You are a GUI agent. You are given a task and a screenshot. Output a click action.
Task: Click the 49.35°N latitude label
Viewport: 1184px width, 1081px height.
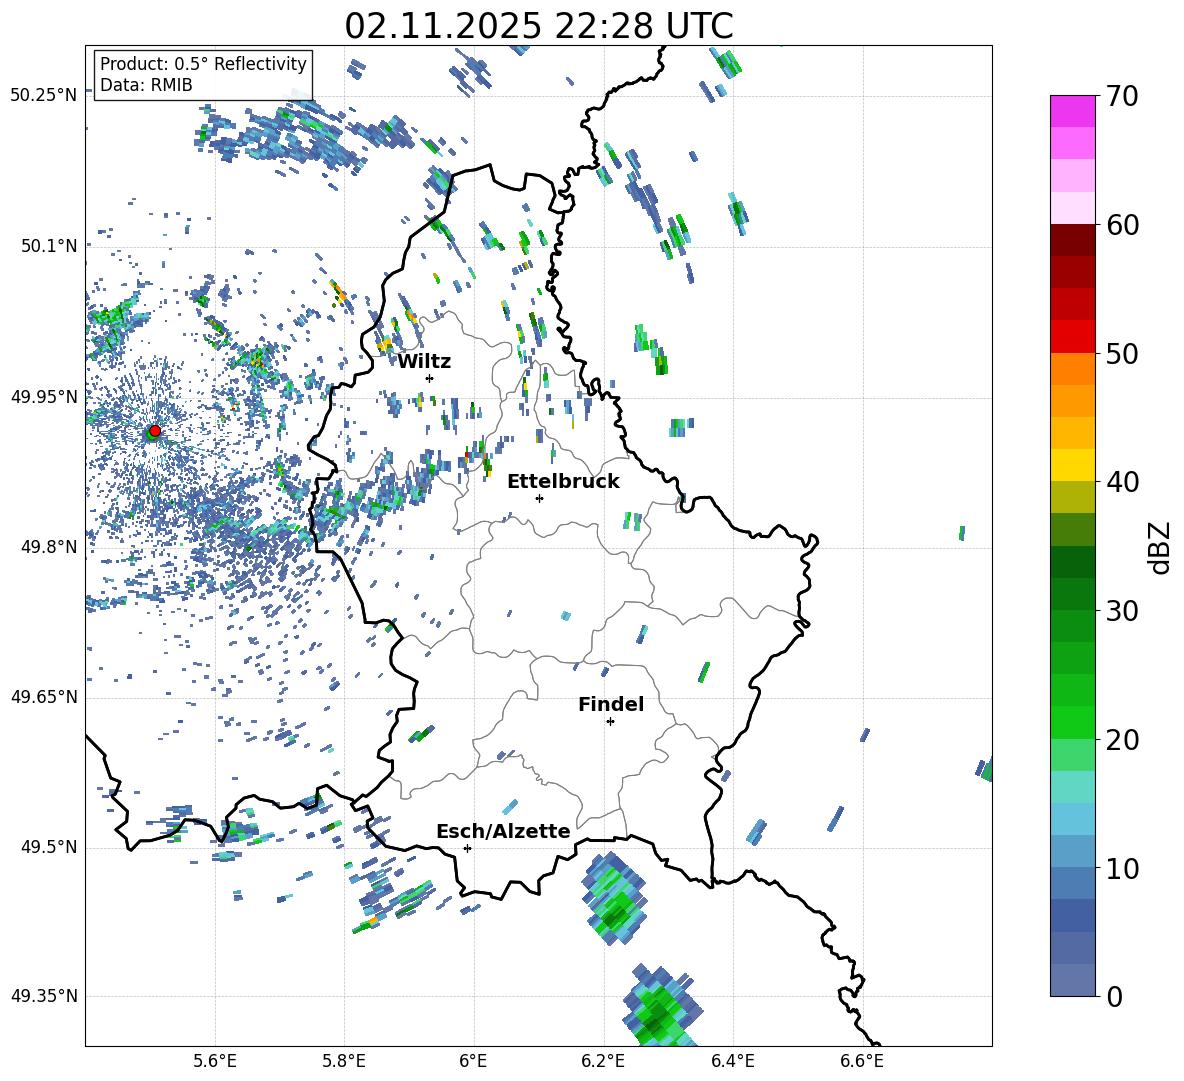[x=44, y=996]
